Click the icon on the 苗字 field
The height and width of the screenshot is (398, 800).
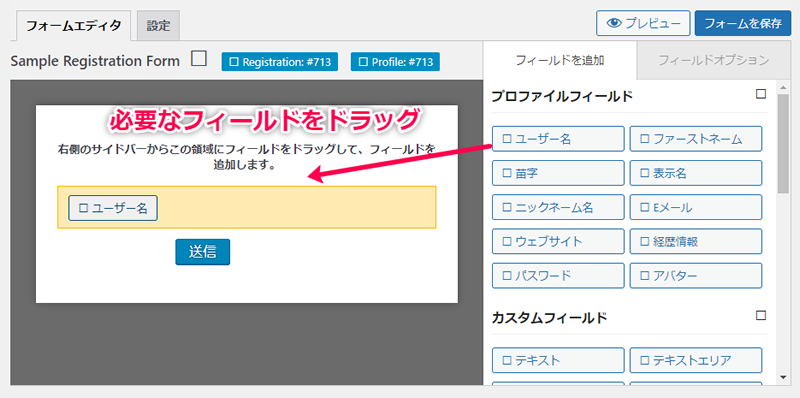[x=507, y=173]
